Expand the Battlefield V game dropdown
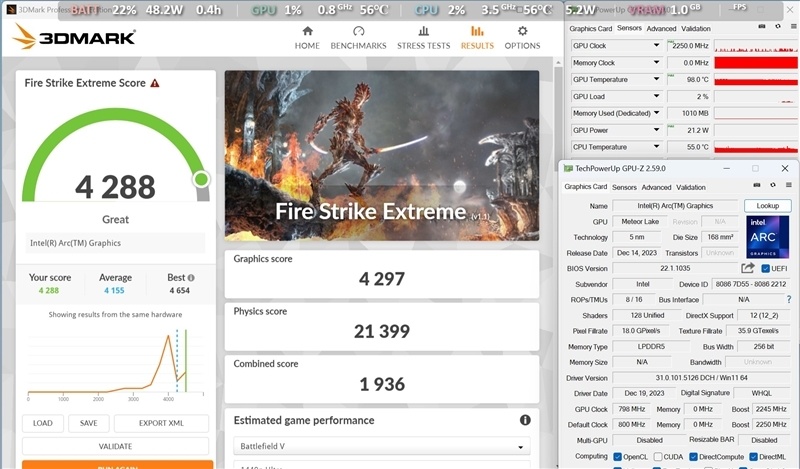The image size is (800, 469). [381, 446]
